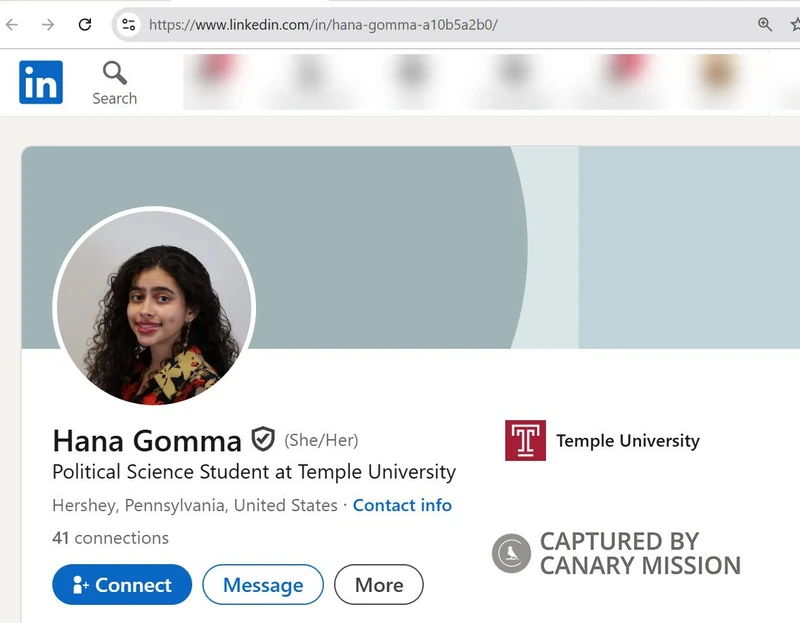Image resolution: width=800 pixels, height=623 pixels.
Task: Open the Contact info link
Action: coord(402,505)
